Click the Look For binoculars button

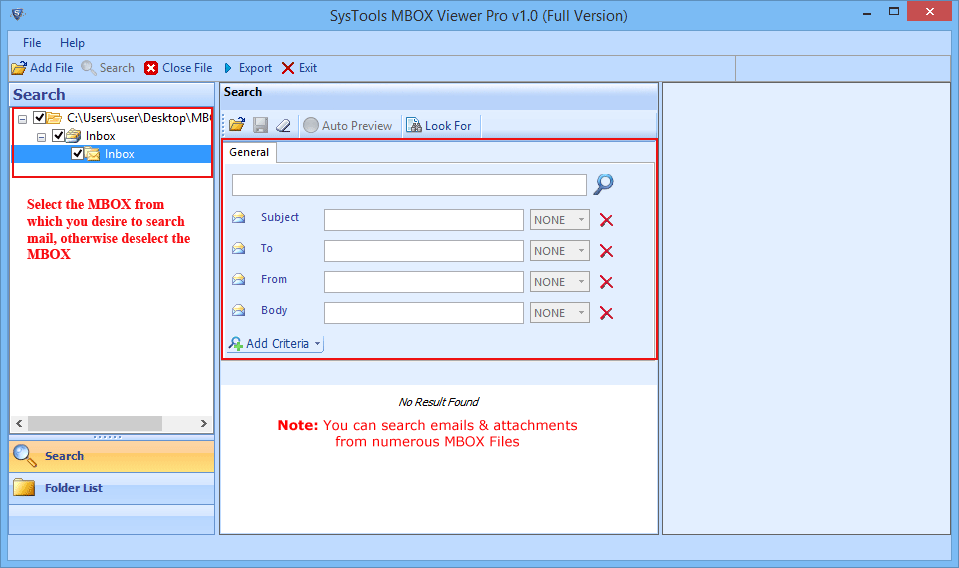pyautogui.click(x=439, y=125)
